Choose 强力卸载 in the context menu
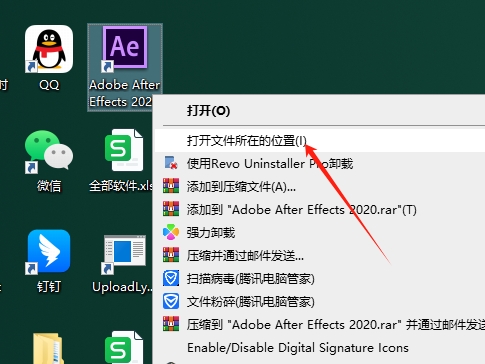This screenshot has height=364, width=485. (320, 233)
